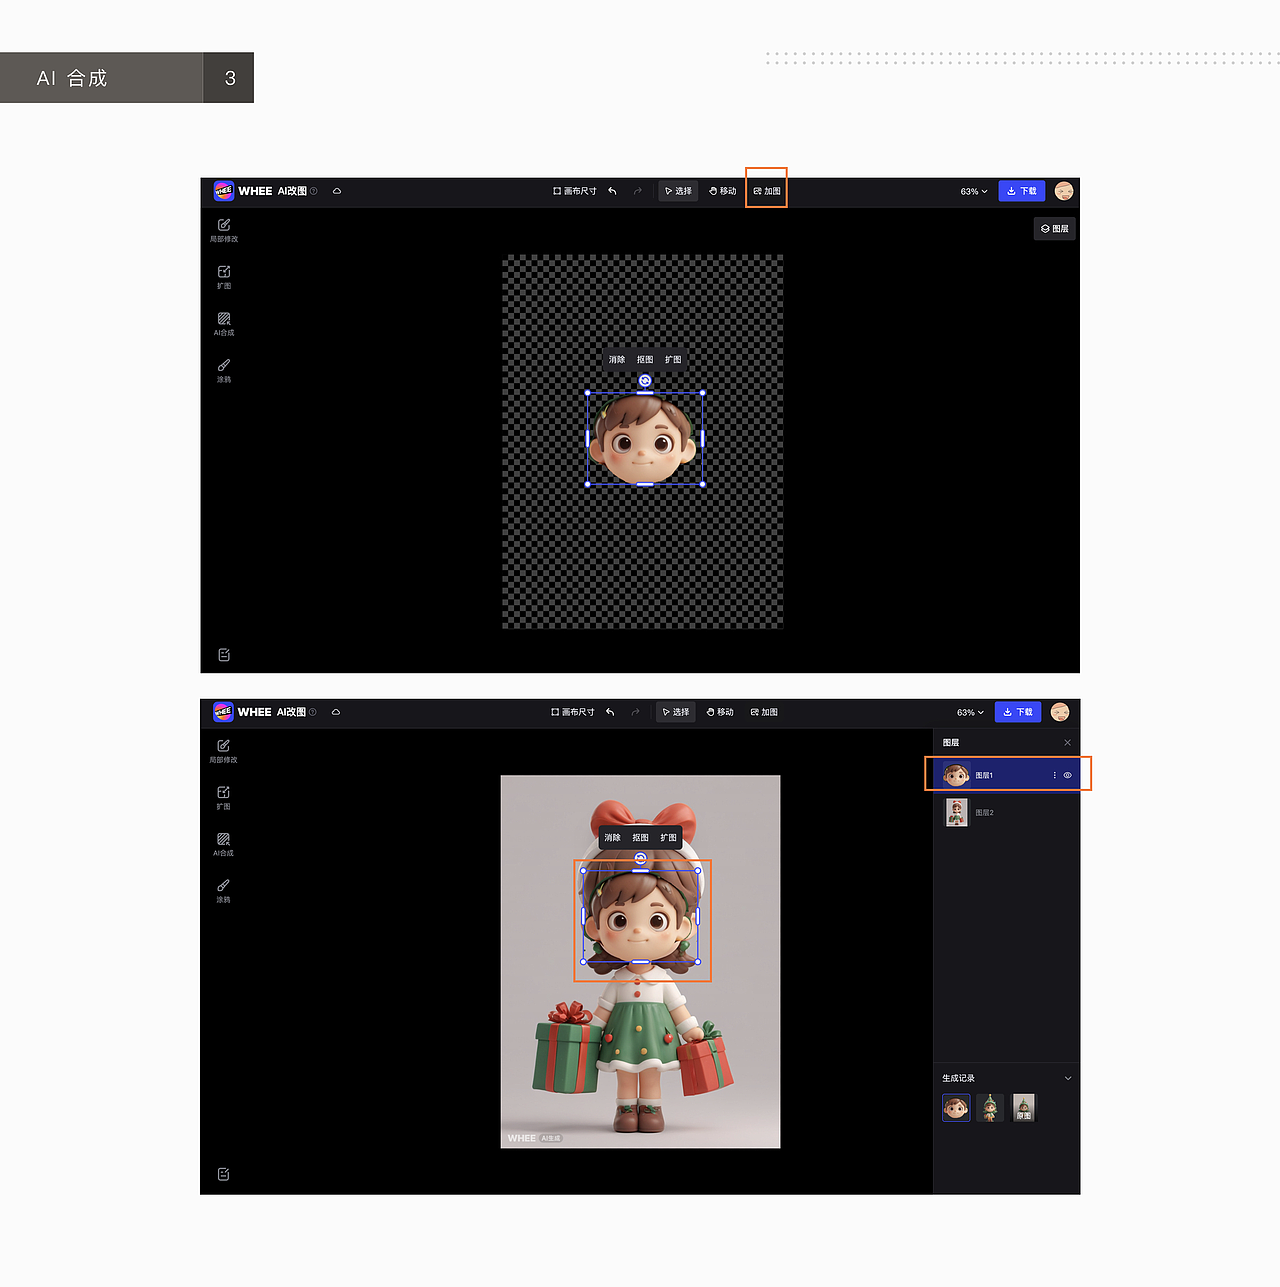Select 局部修改 tool in upper editor

click(224, 230)
